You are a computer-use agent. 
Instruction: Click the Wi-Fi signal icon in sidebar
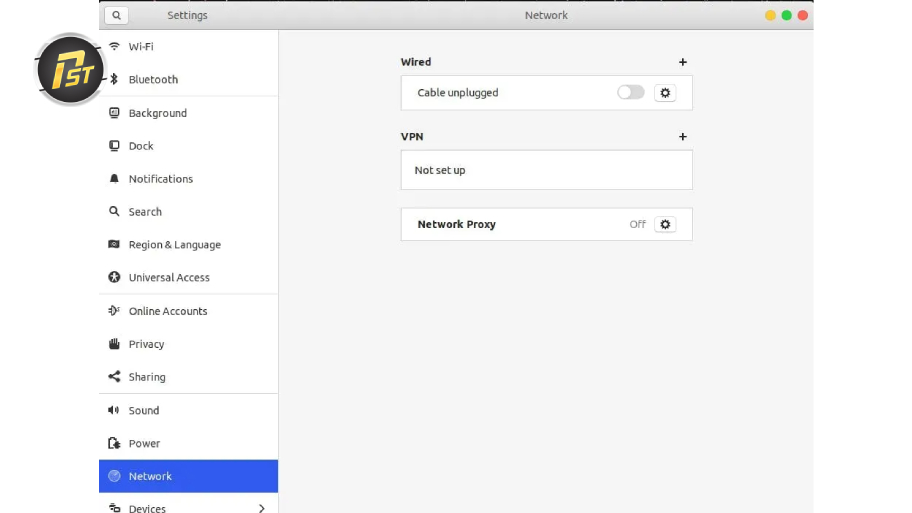pyautogui.click(x=115, y=47)
